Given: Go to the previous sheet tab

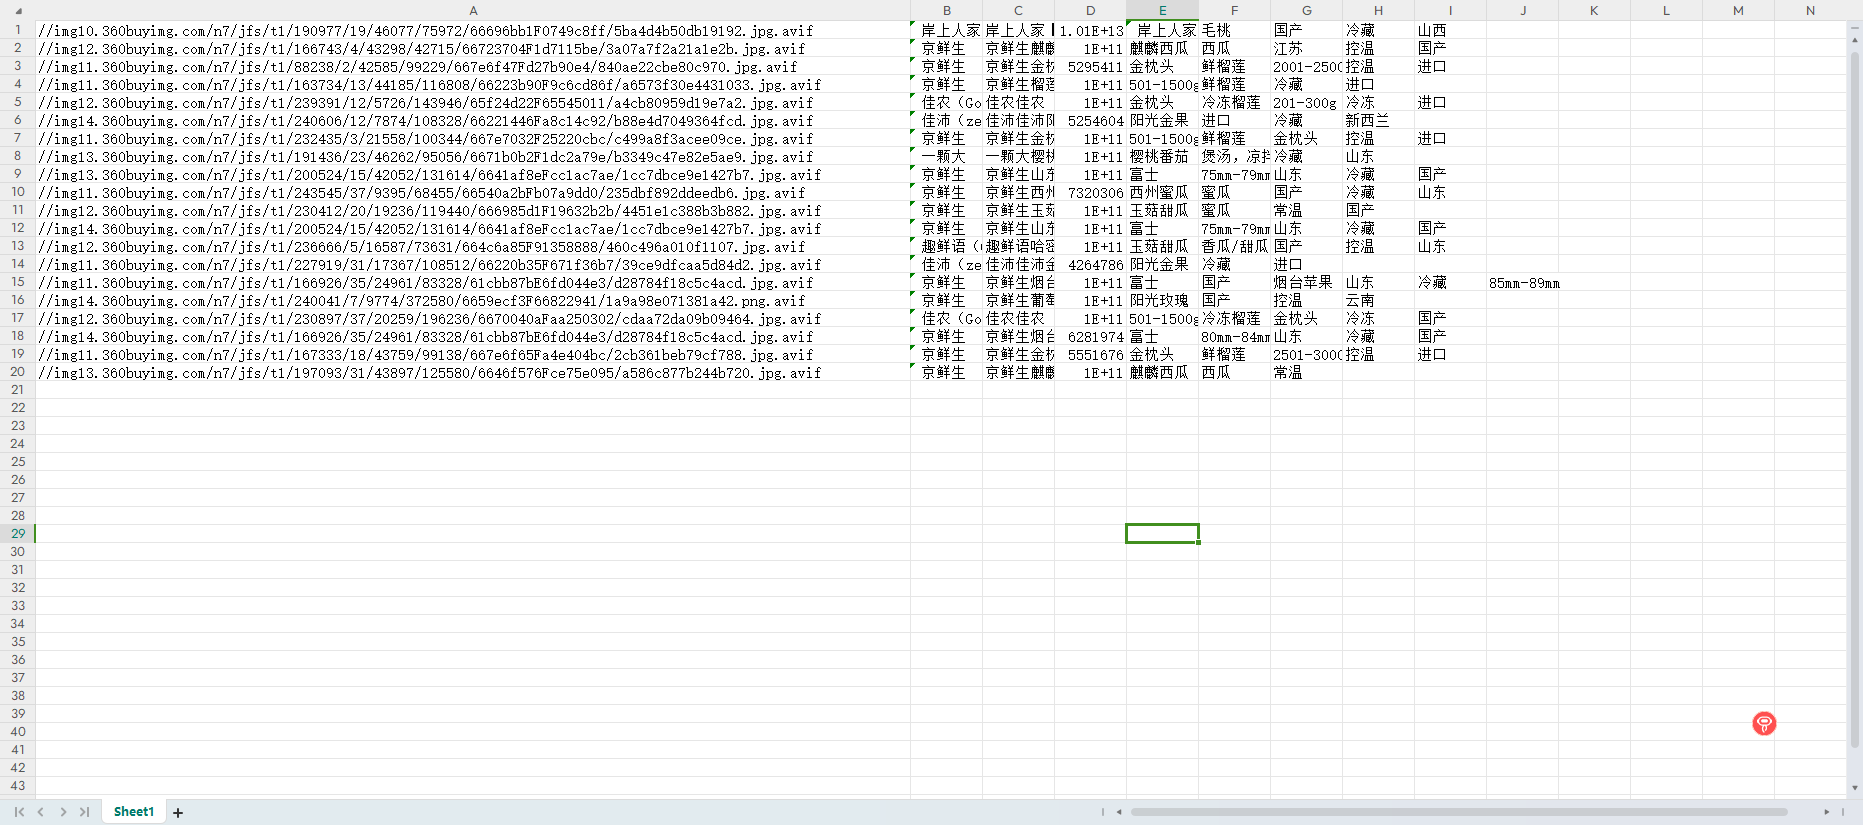Looking at the screenshot, I should click(x=41, y=812).
